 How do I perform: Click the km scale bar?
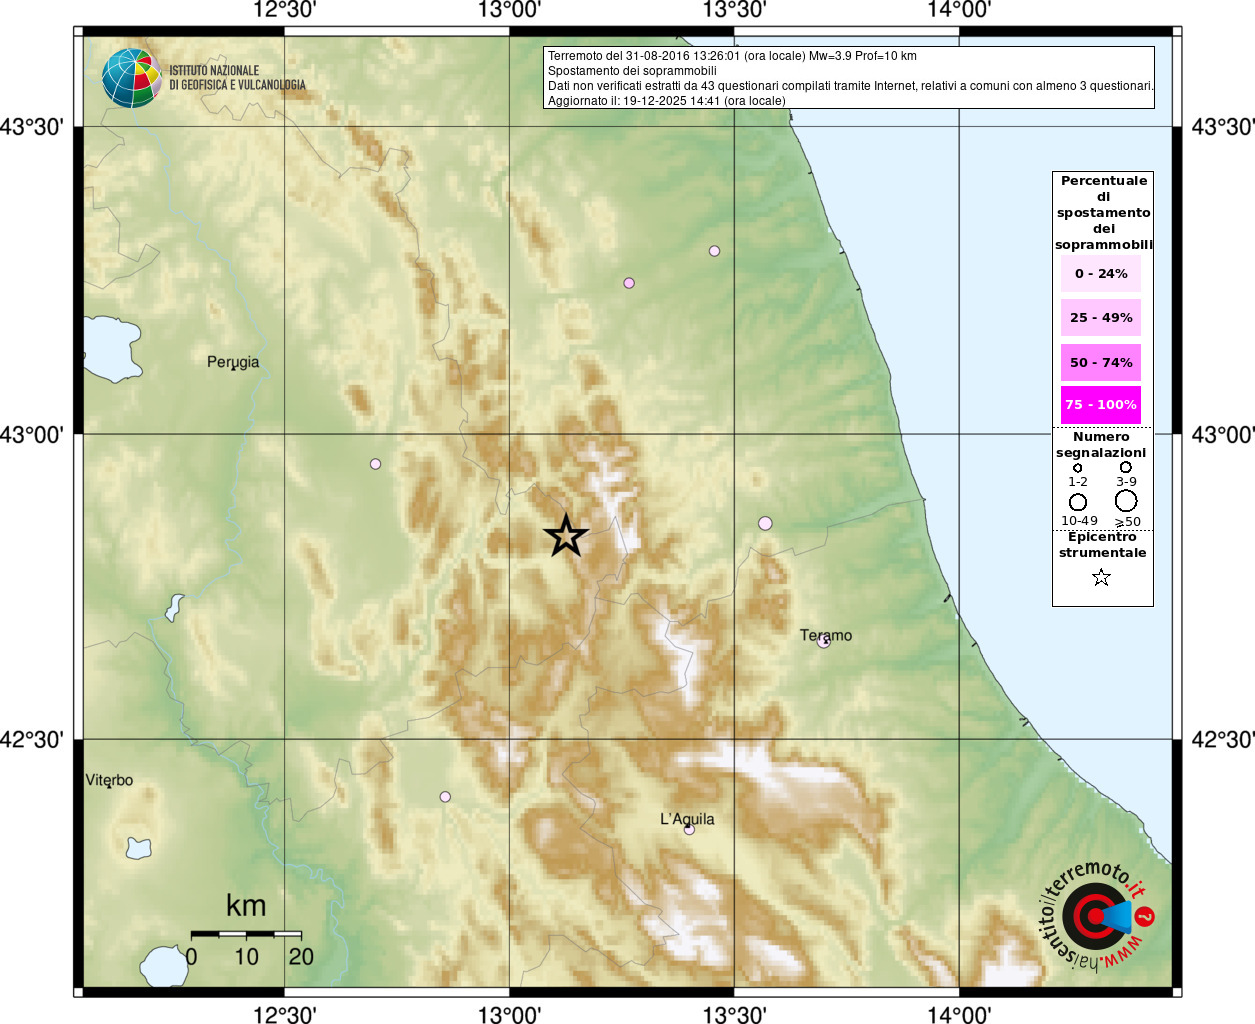pos(246,934)
